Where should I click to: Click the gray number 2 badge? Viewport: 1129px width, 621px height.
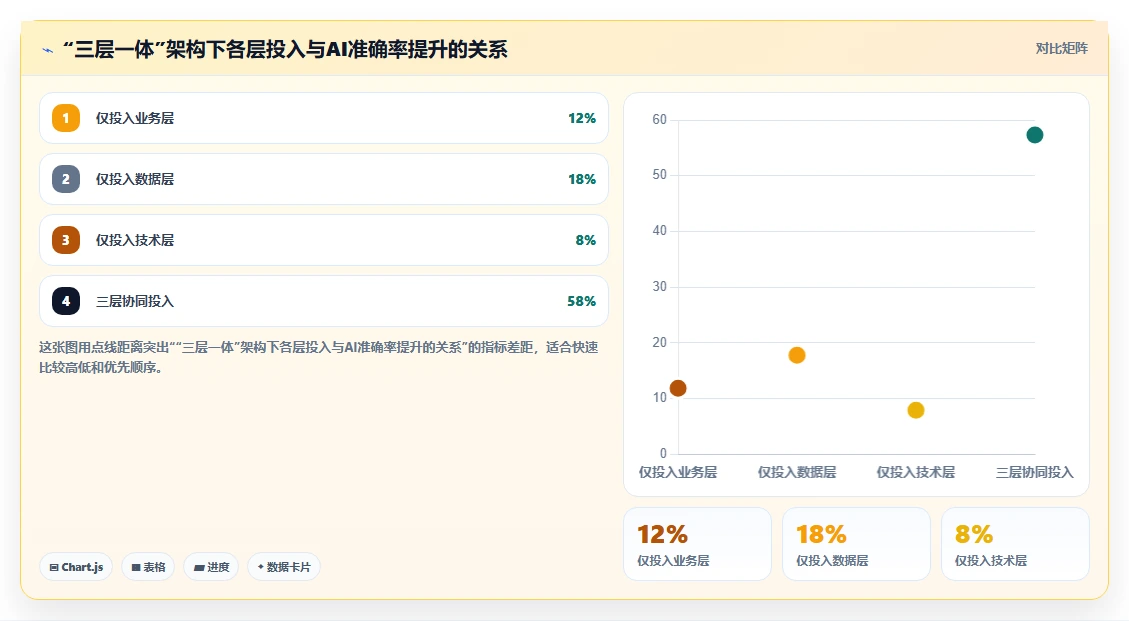click(x=66, y=179)
